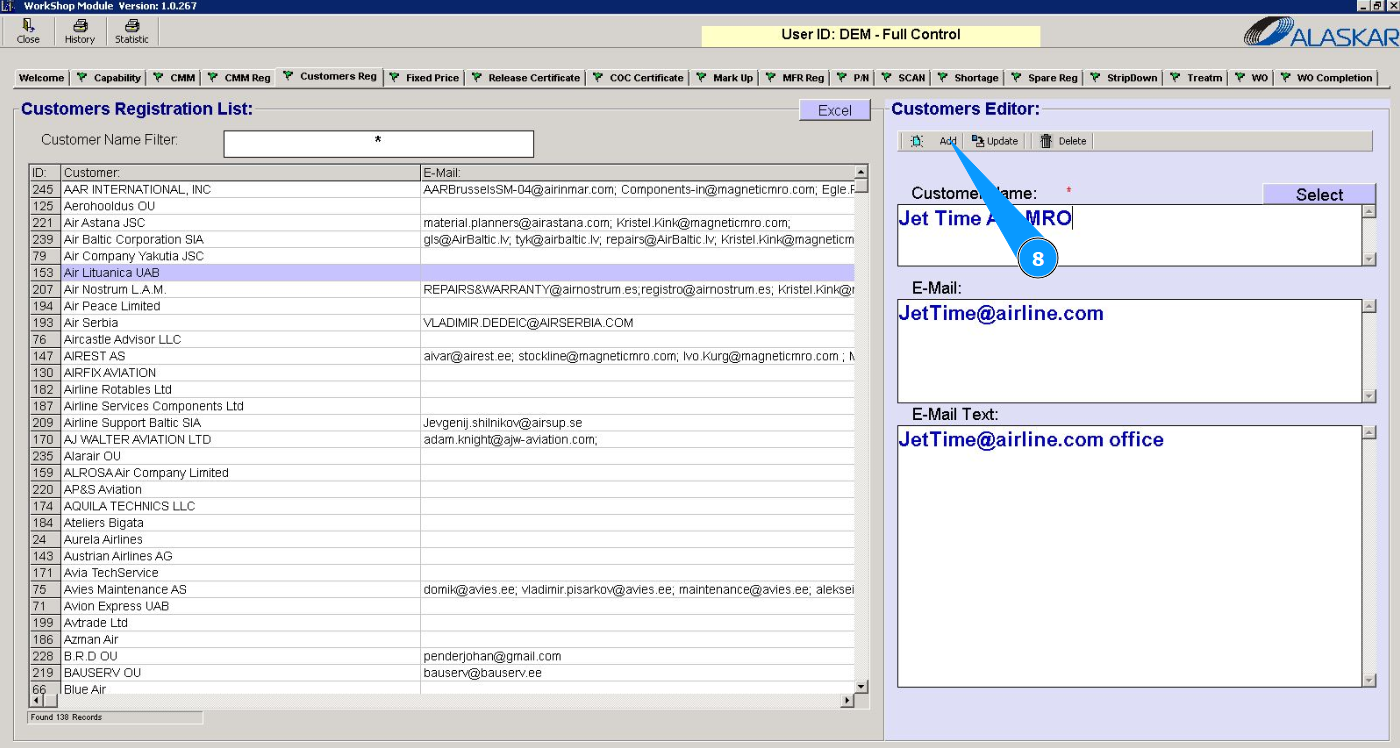Viewport: 1400px width, 749px height.
Task: Click the Customer column header
Action: [x=240, y=173]
